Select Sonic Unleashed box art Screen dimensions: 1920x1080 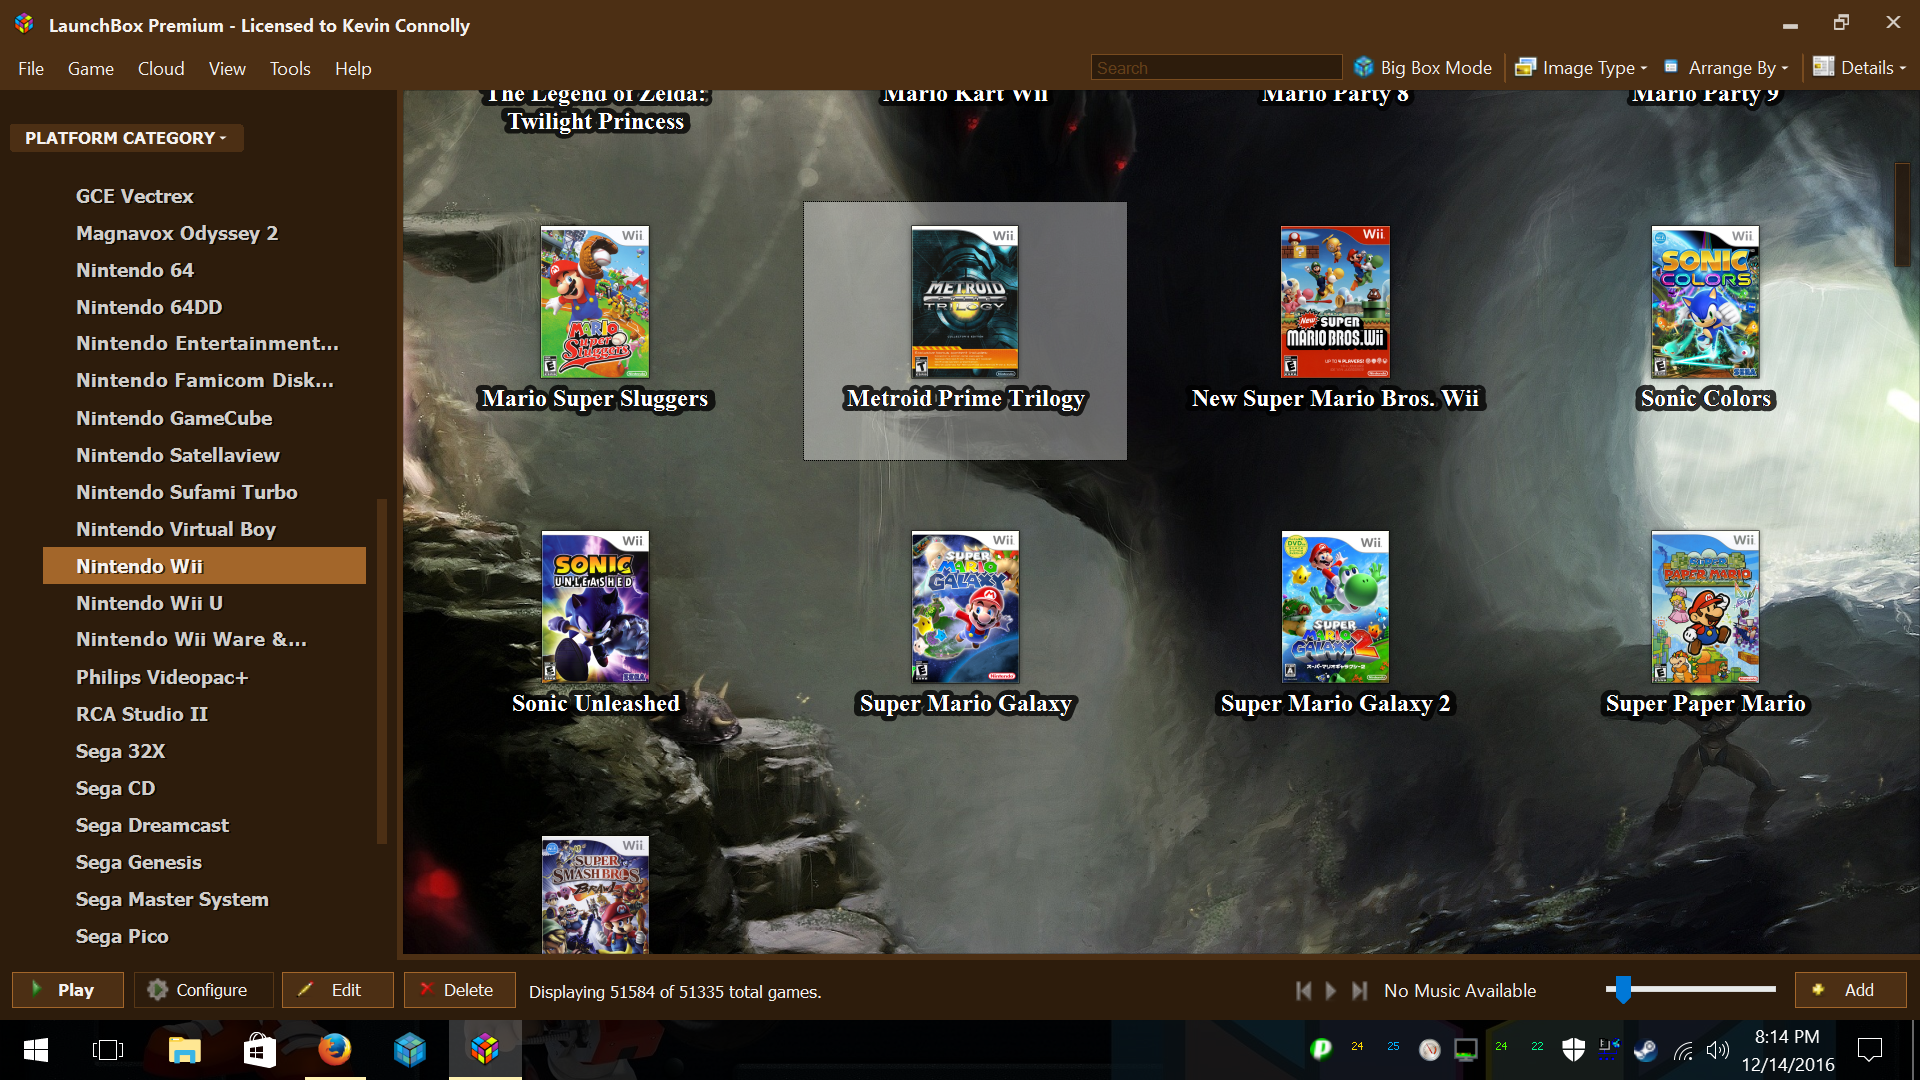[595, 607]
